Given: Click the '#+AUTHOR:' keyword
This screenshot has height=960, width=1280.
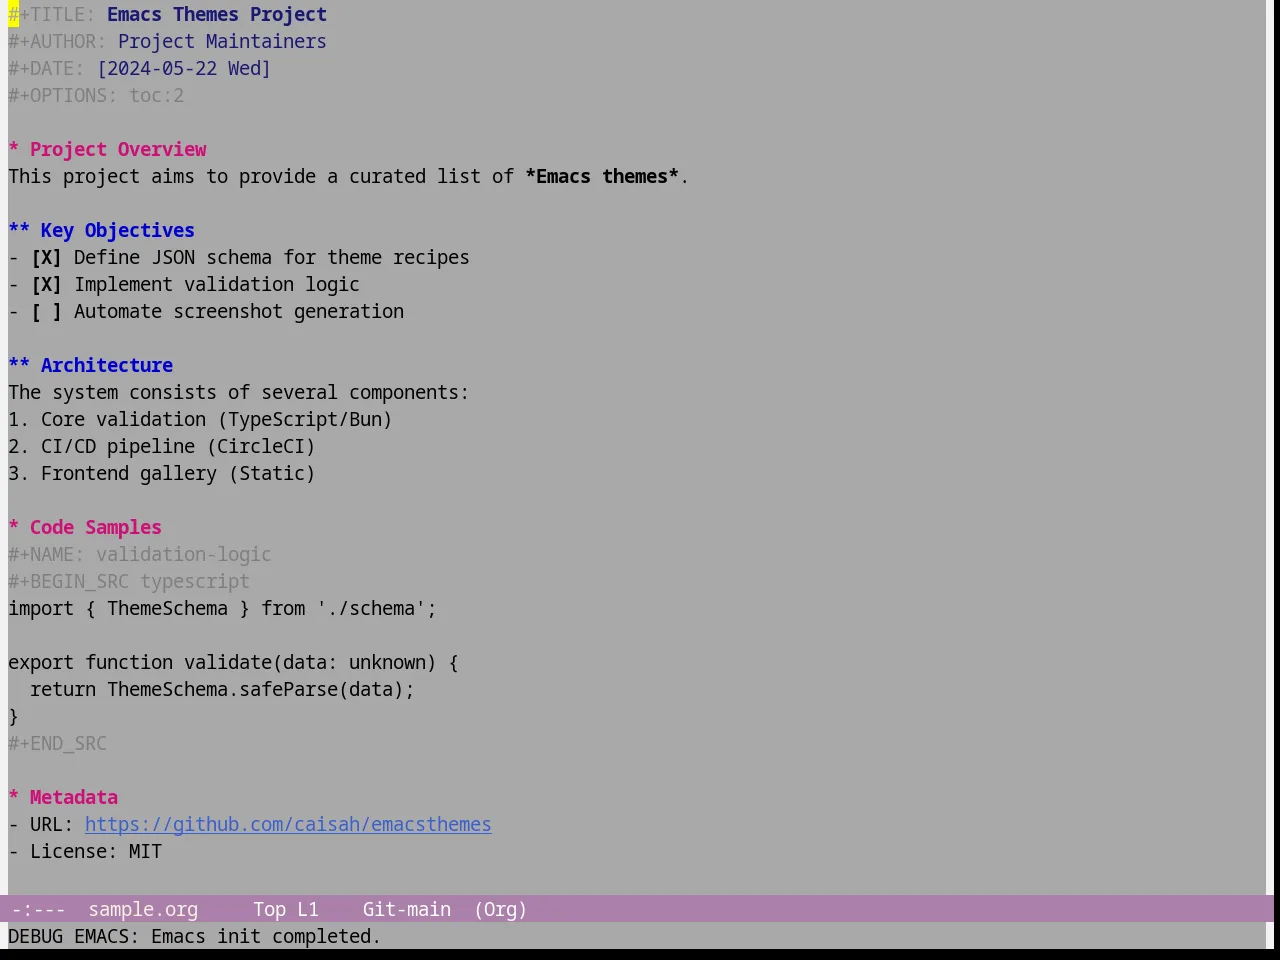Looking at the screenshot, I should pos(57,42).
